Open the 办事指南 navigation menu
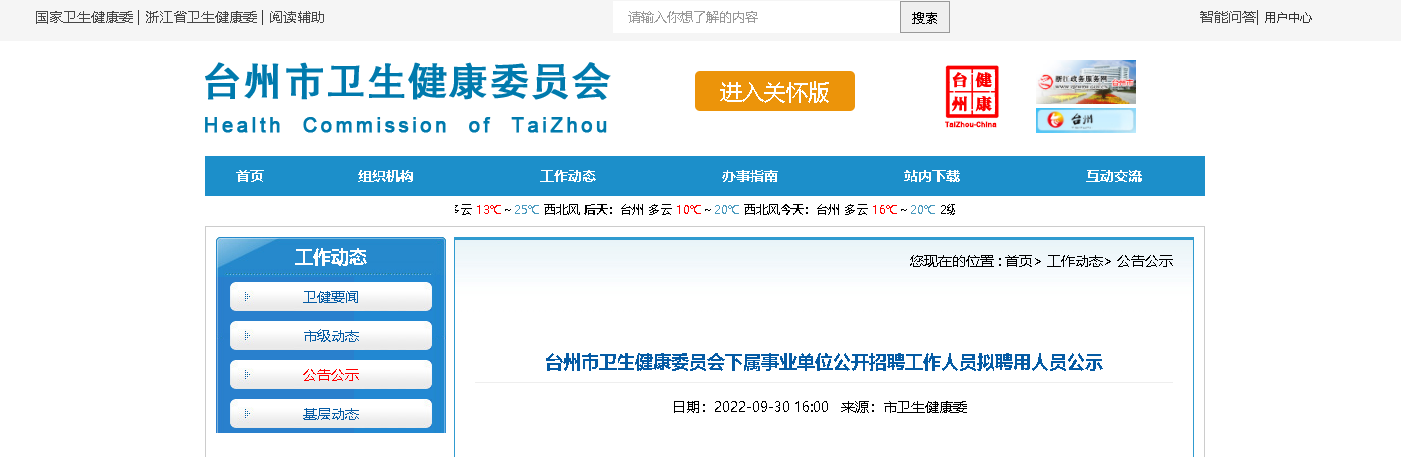The image size is (1401, 457). (750, 176)
